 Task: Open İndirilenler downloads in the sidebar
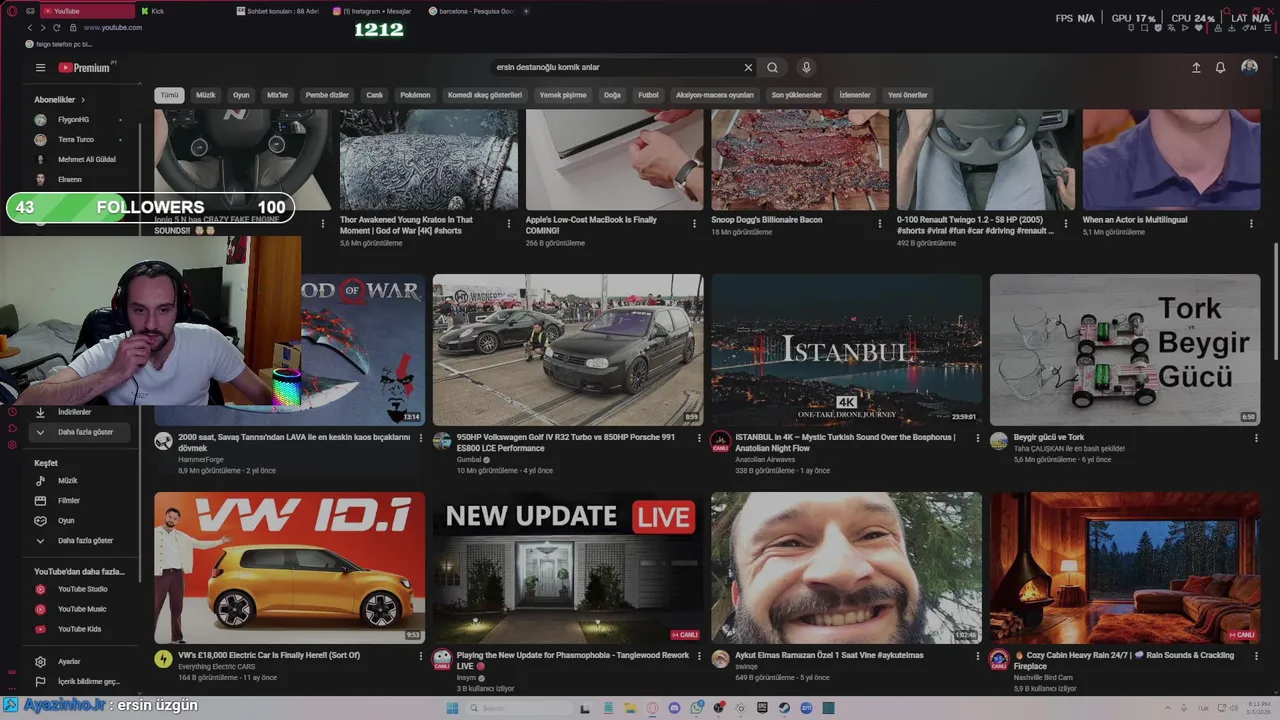75,412
